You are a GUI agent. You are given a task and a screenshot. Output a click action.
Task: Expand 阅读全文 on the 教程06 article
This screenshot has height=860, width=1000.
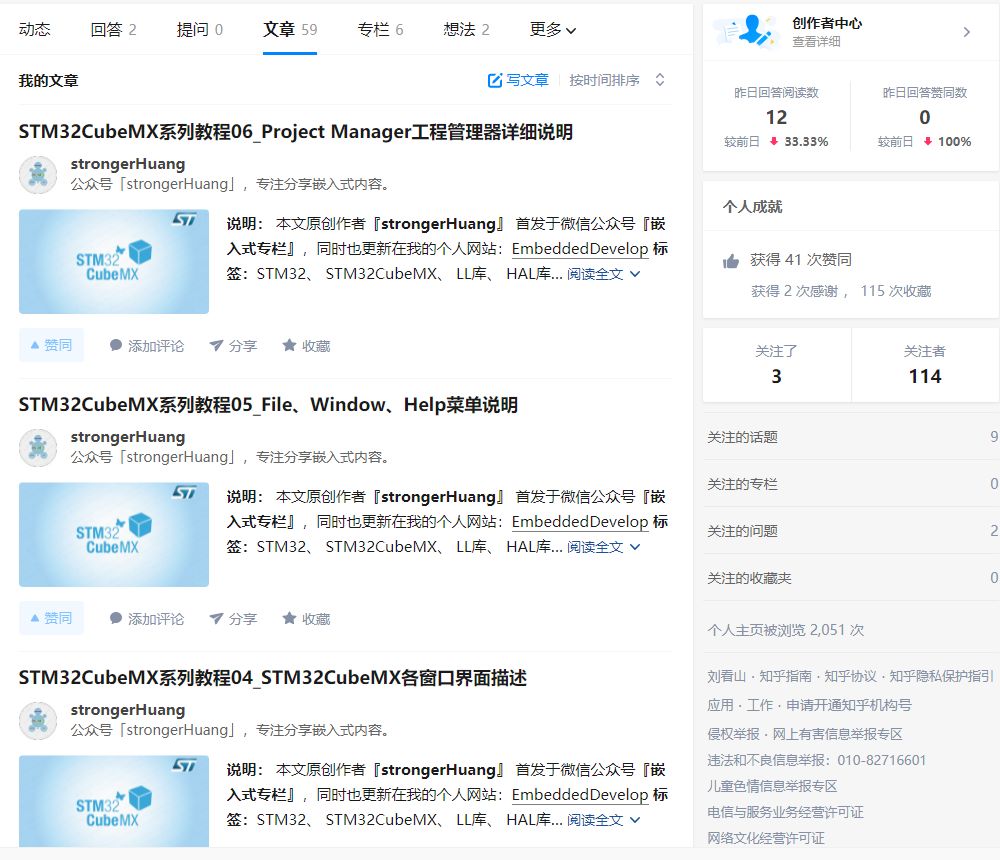pos(603,274)
